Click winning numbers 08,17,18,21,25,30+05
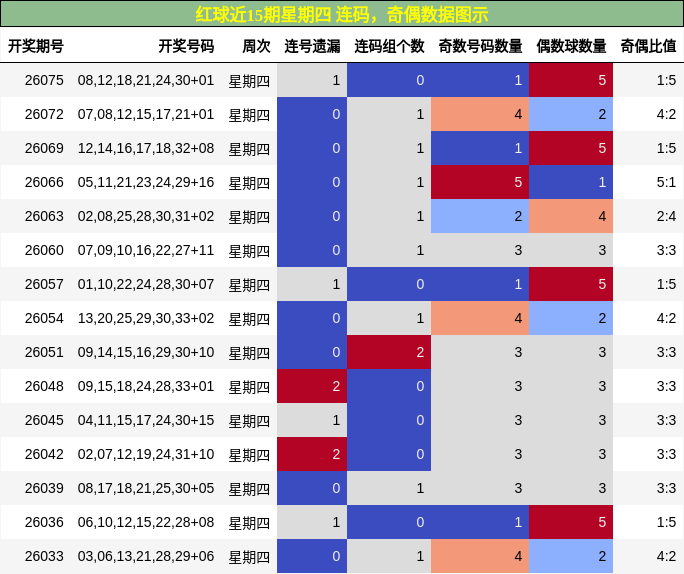Viewport: 684px width, 574px height. [x=146, y=489]
